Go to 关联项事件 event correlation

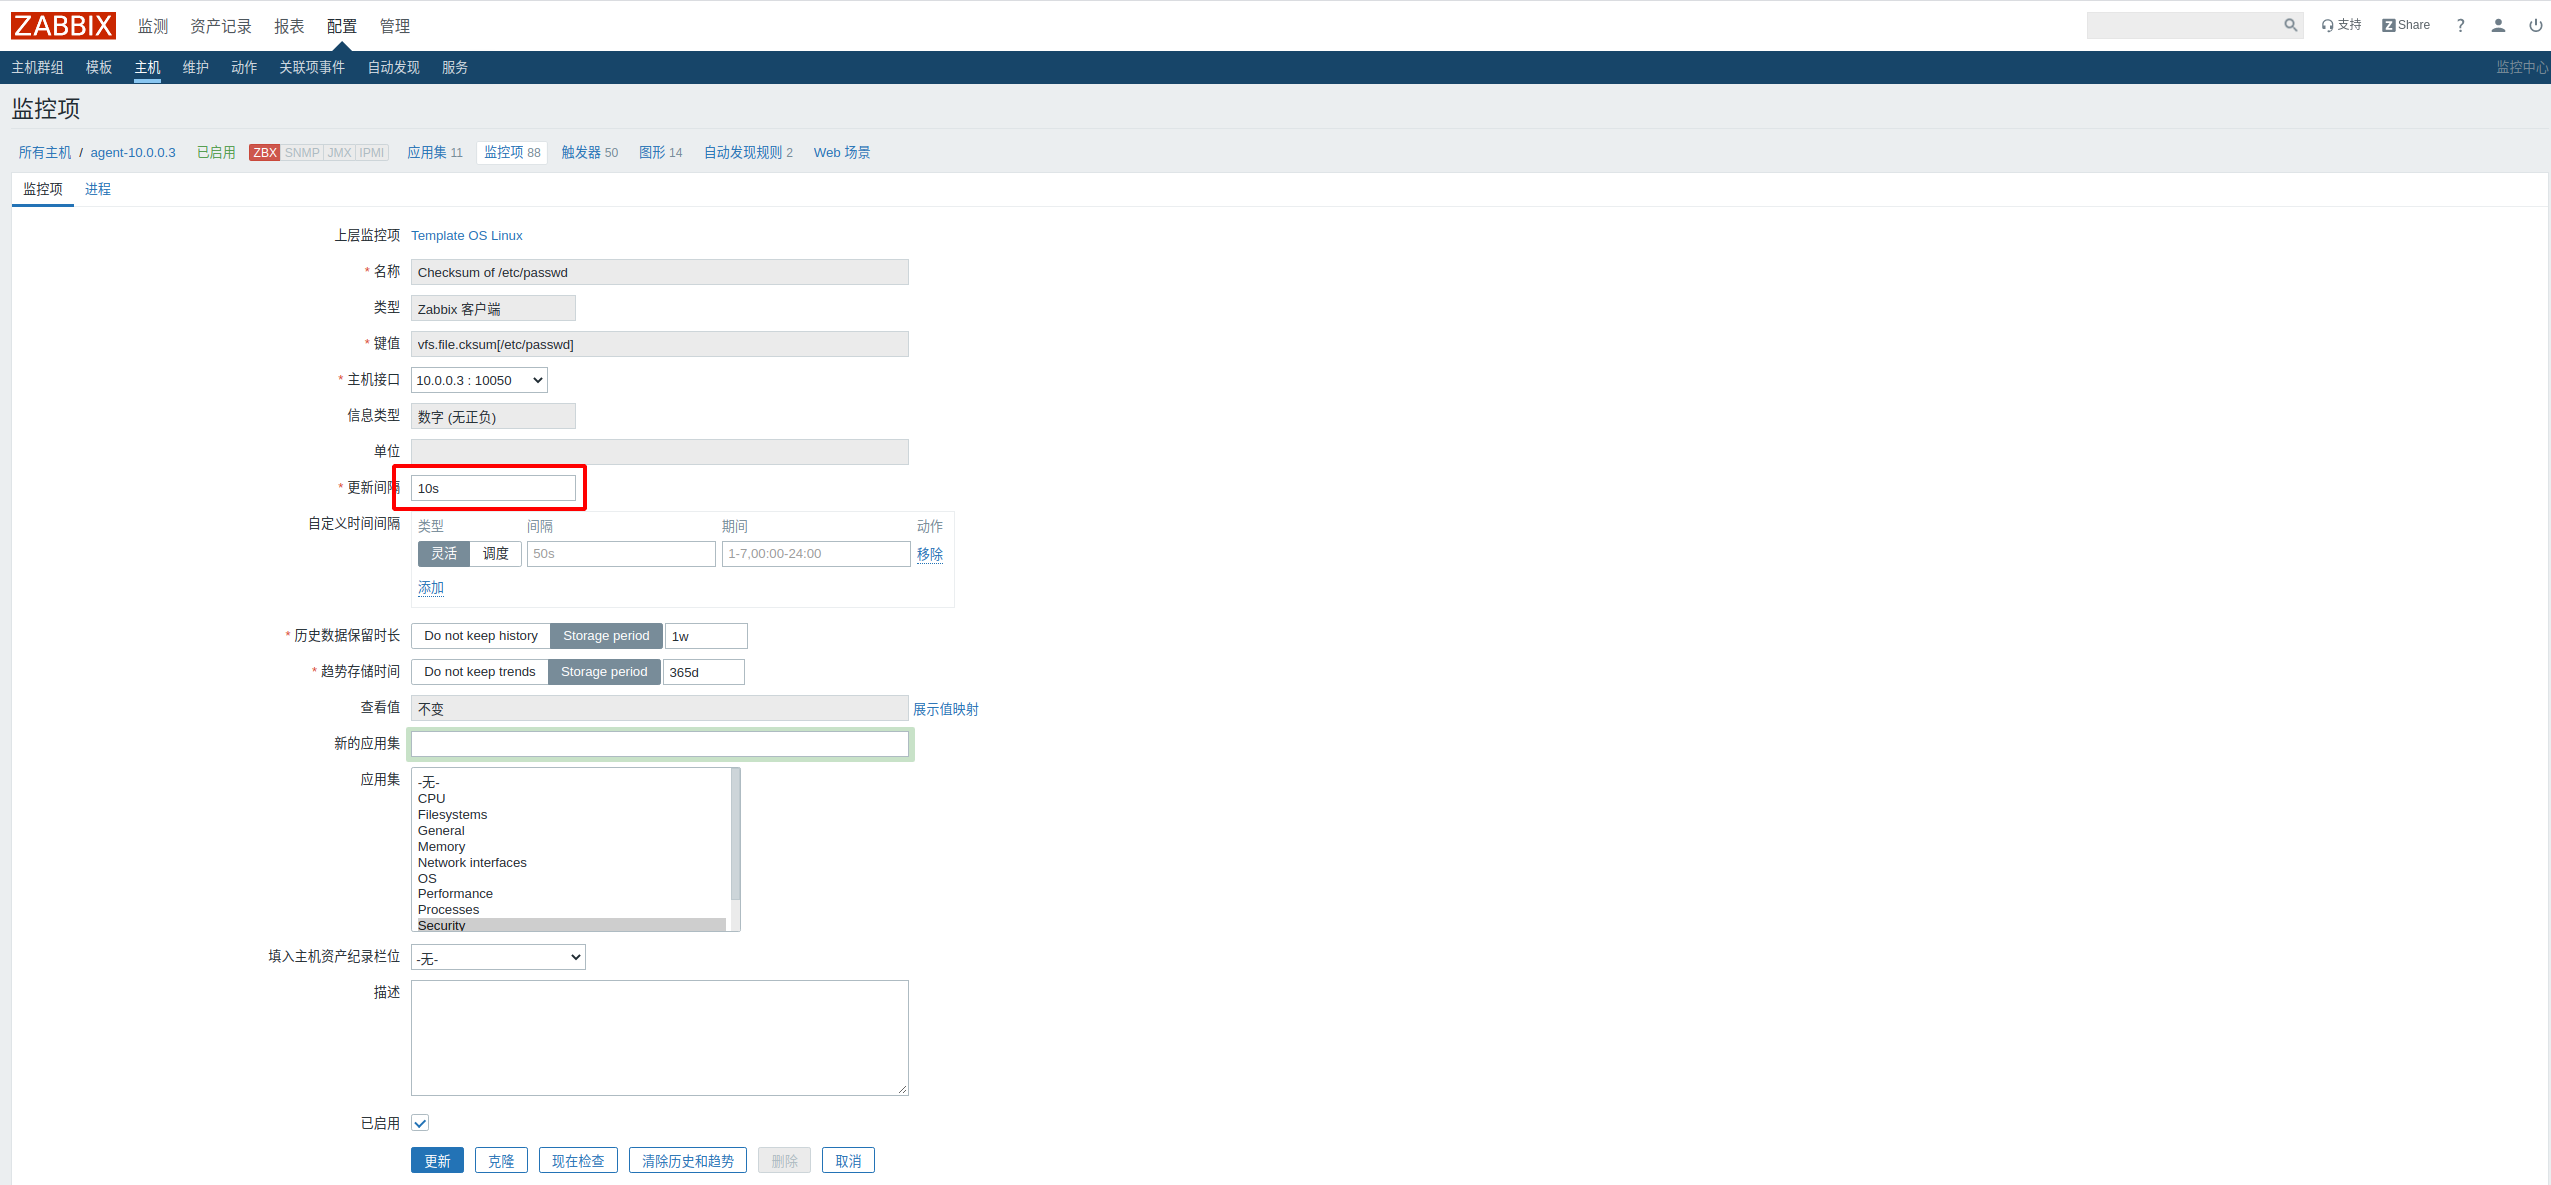pos(312,67)
